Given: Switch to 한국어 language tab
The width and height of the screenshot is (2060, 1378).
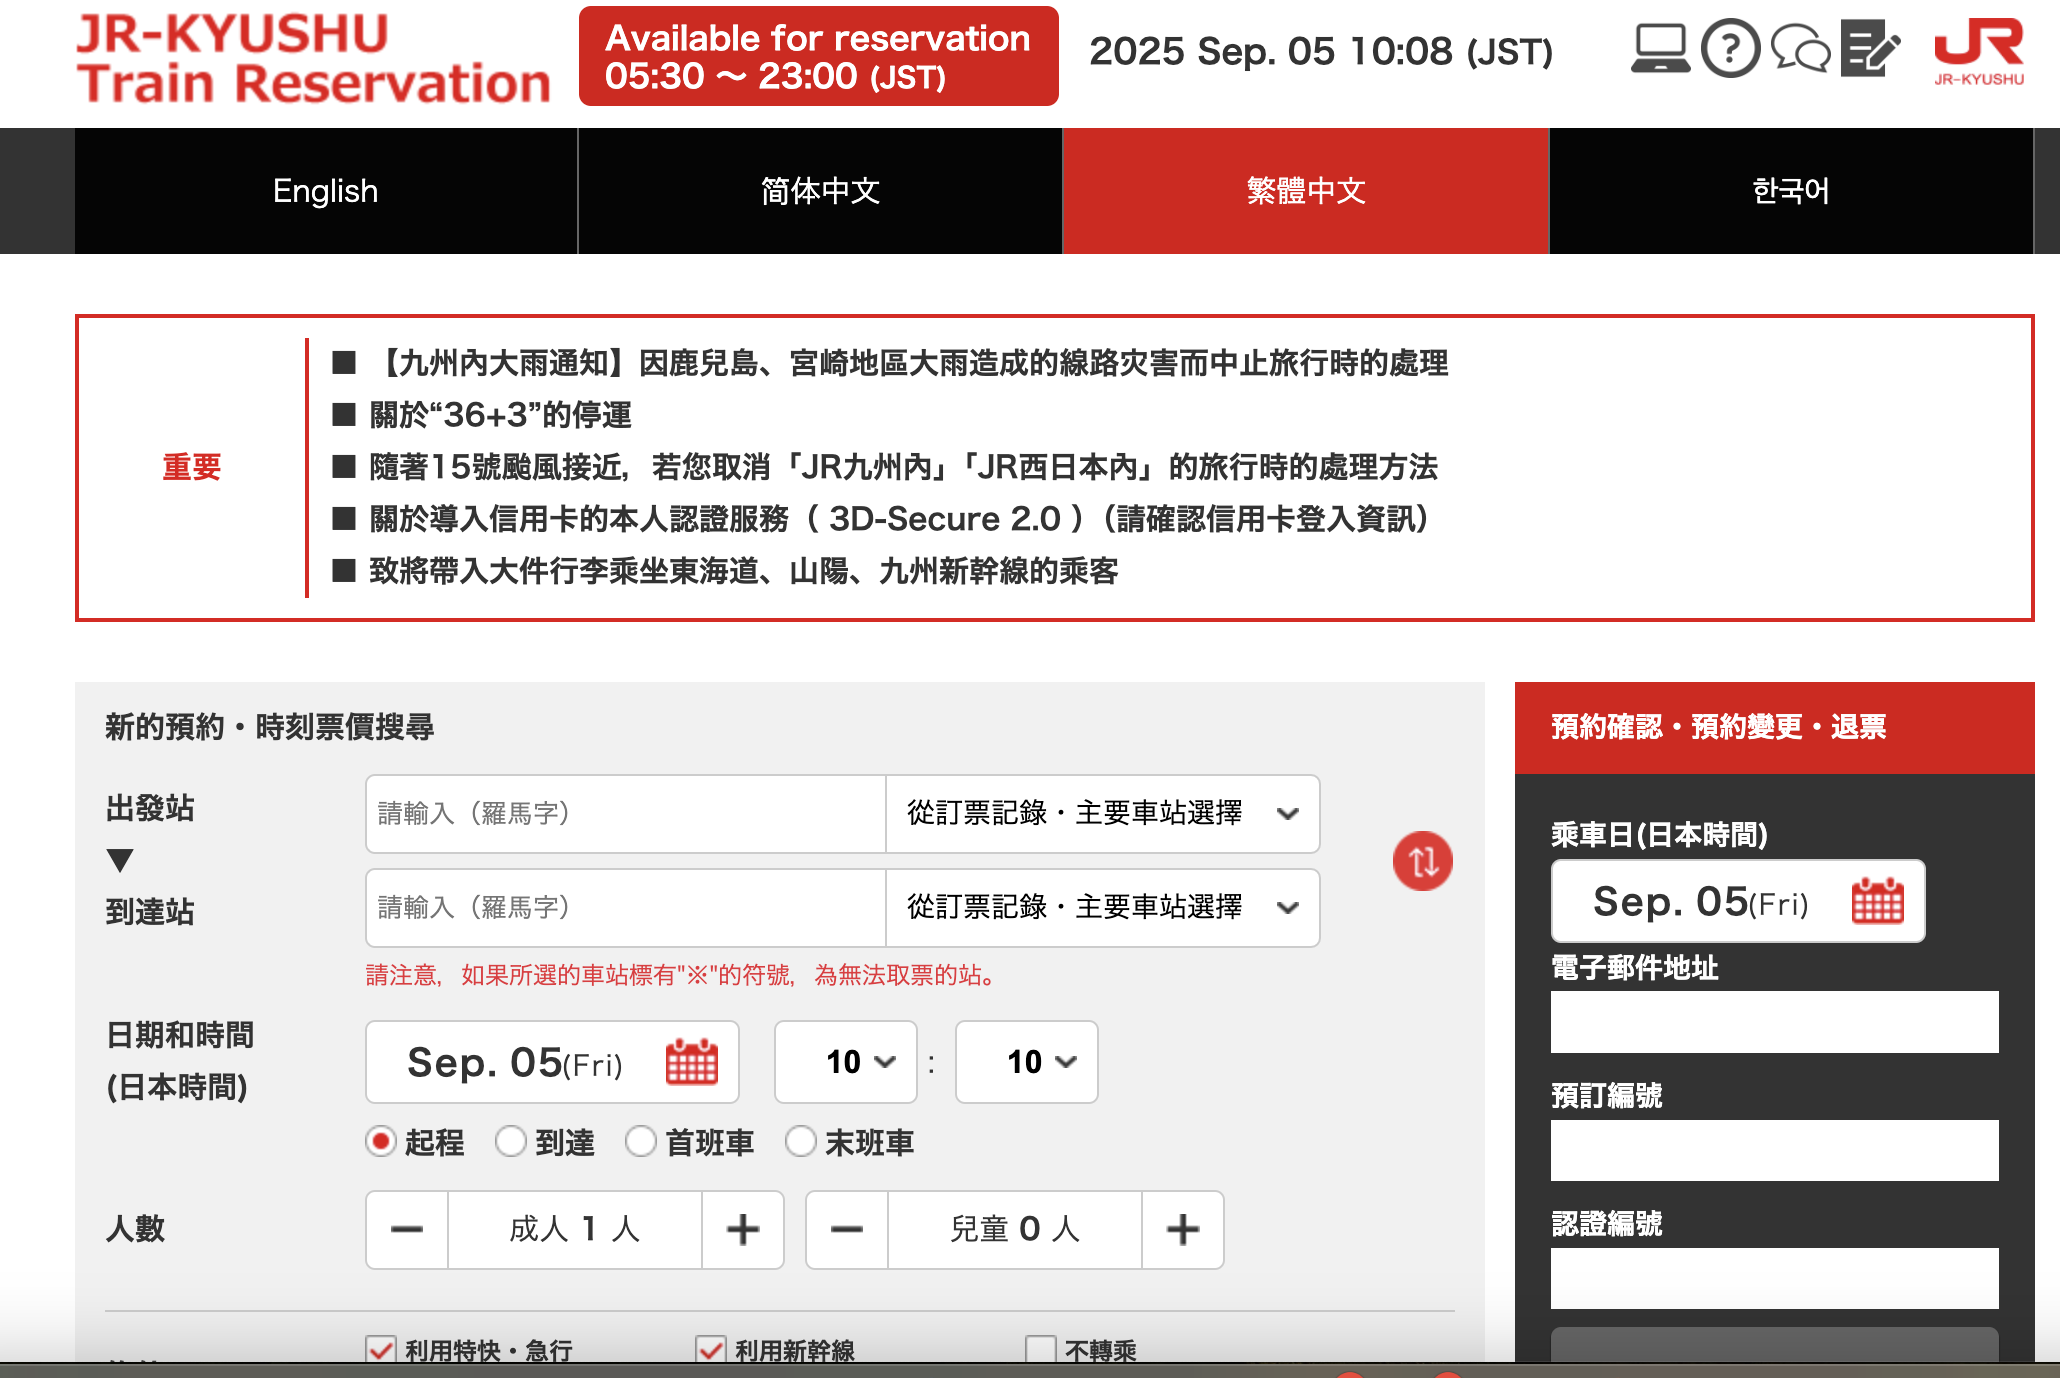Looking at the screenshot, I should click(1790, 191).
